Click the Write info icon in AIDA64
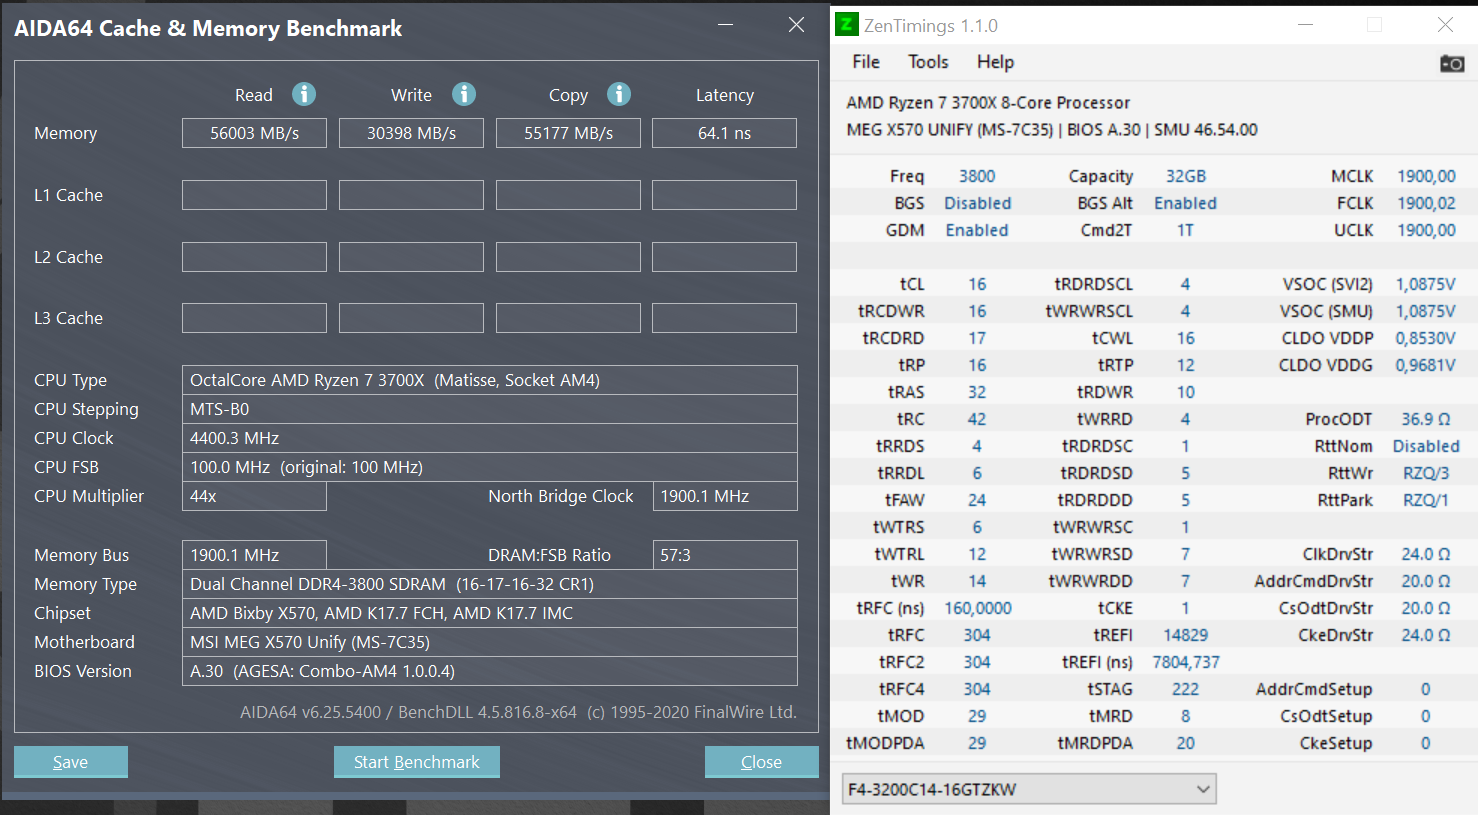Viewport: 1478px width, 815px height. (464, 94)
